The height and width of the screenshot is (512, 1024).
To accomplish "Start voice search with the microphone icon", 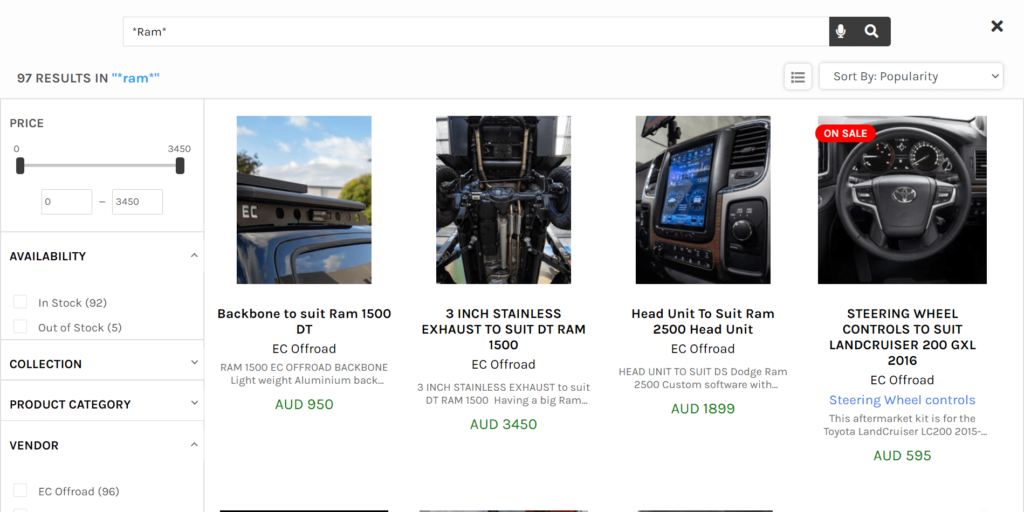I will tap(840, 31).
